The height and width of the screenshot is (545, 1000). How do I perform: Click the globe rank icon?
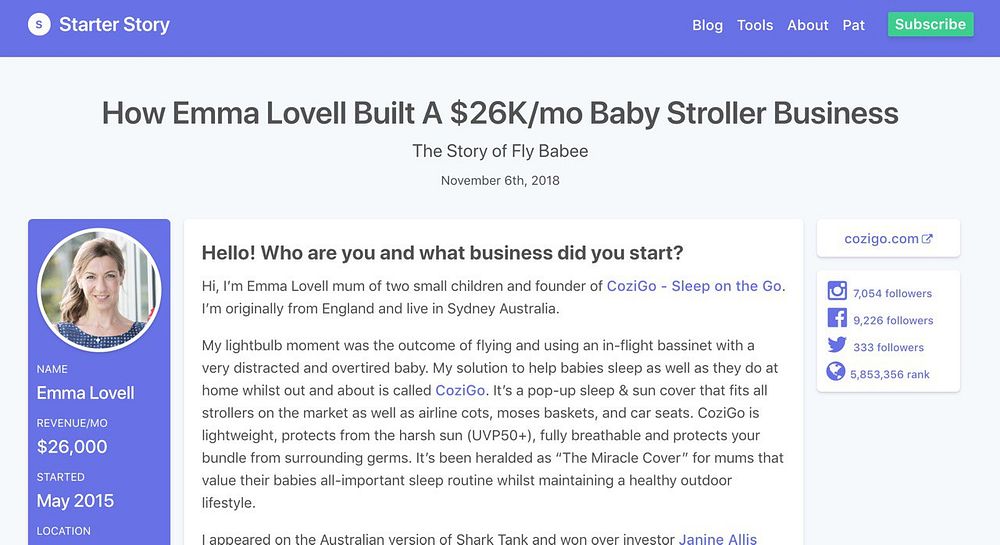tap(837, 372)
